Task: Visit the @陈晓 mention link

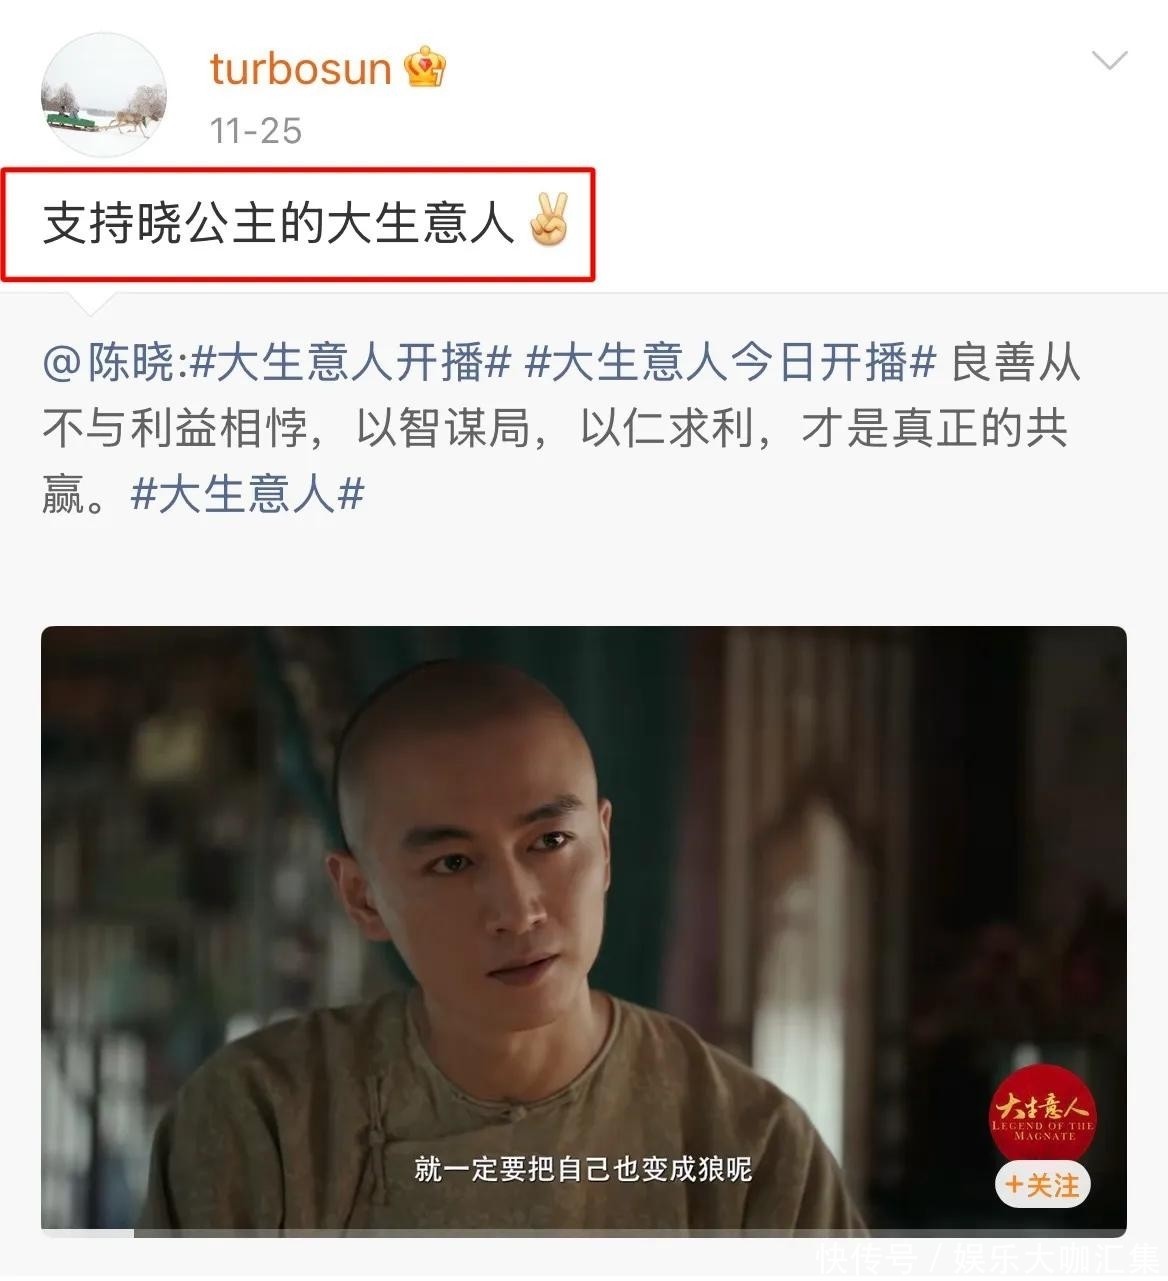Action: click(109, 362)
